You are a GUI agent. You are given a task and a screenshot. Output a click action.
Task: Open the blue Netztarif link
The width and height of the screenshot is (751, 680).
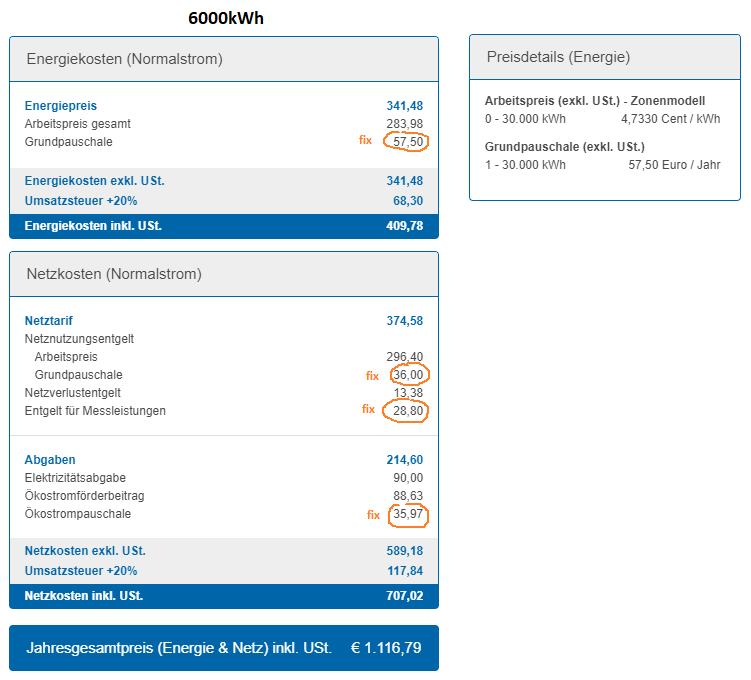(51, 321)
